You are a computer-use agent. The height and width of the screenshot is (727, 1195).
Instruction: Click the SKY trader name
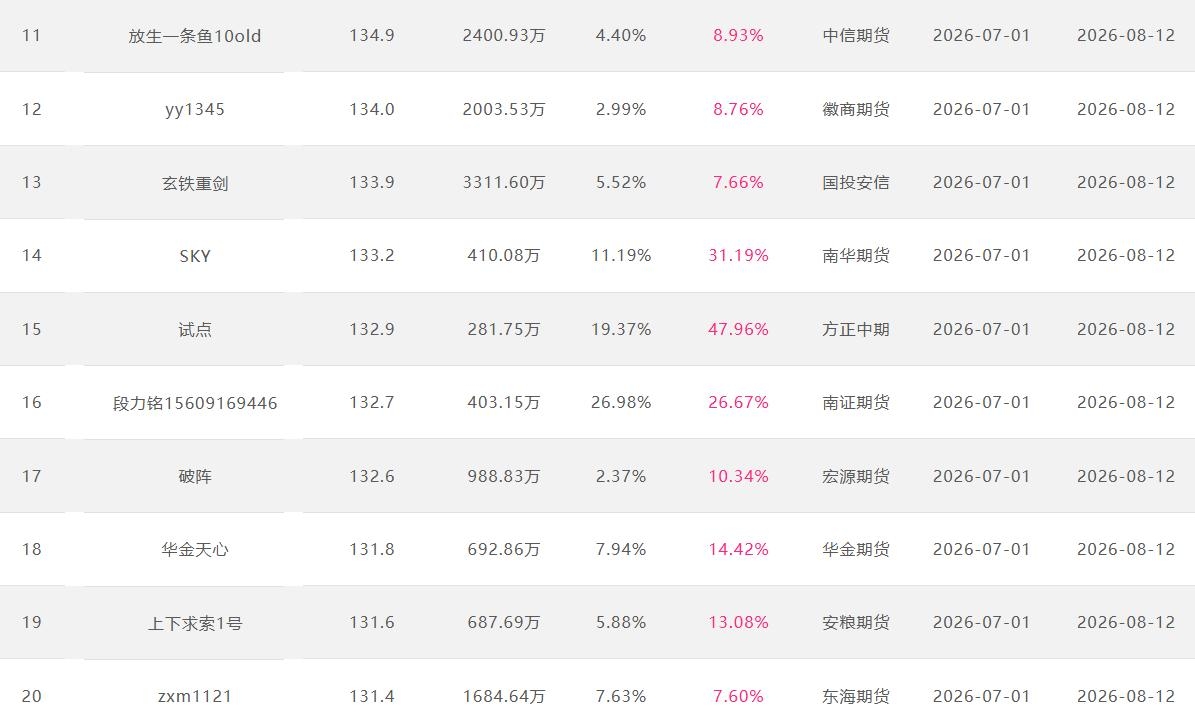(x=194, y=256)
